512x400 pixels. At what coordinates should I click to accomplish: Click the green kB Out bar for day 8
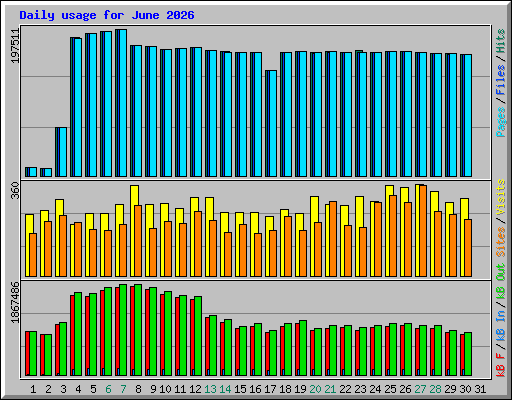(x=138, y=330)
